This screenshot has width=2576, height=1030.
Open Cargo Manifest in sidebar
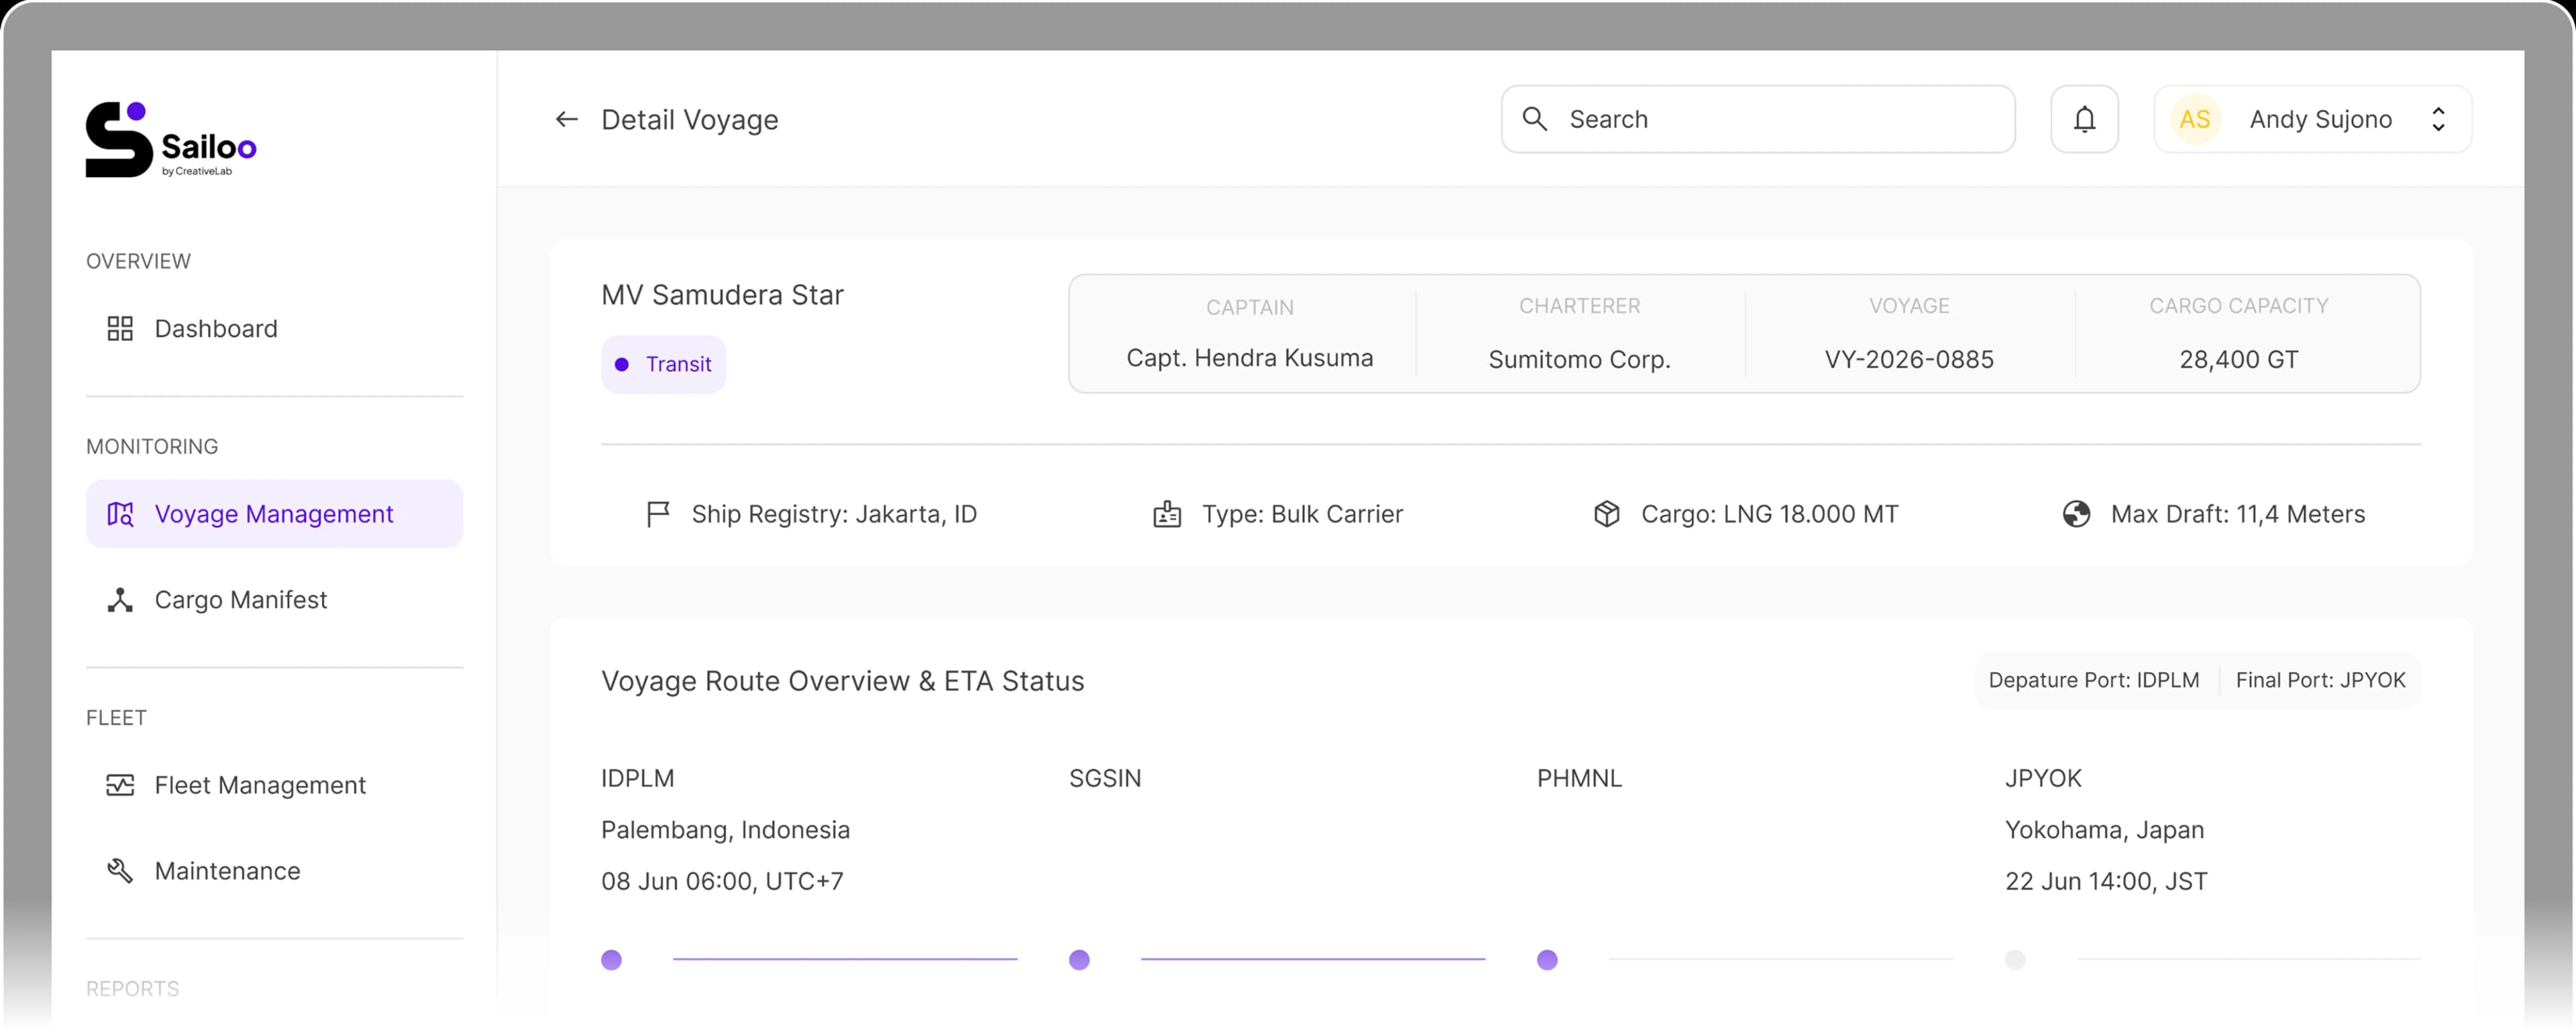(x=274, y=600)
